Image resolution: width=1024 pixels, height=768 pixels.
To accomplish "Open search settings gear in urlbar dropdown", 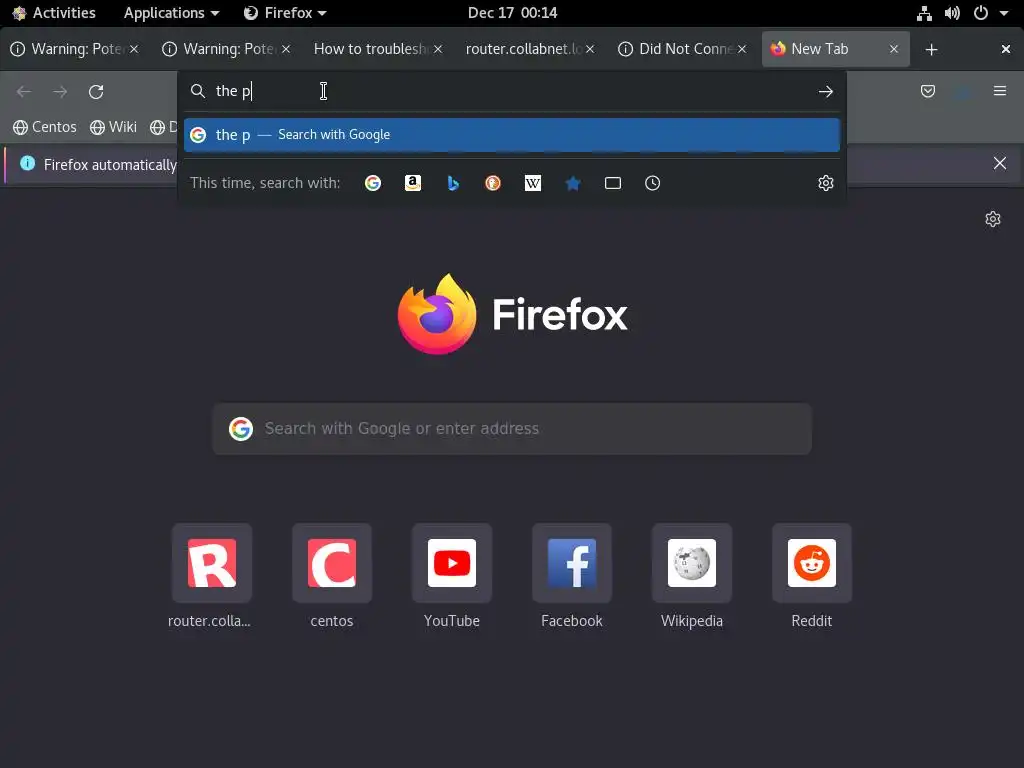I will pos(825,183).
